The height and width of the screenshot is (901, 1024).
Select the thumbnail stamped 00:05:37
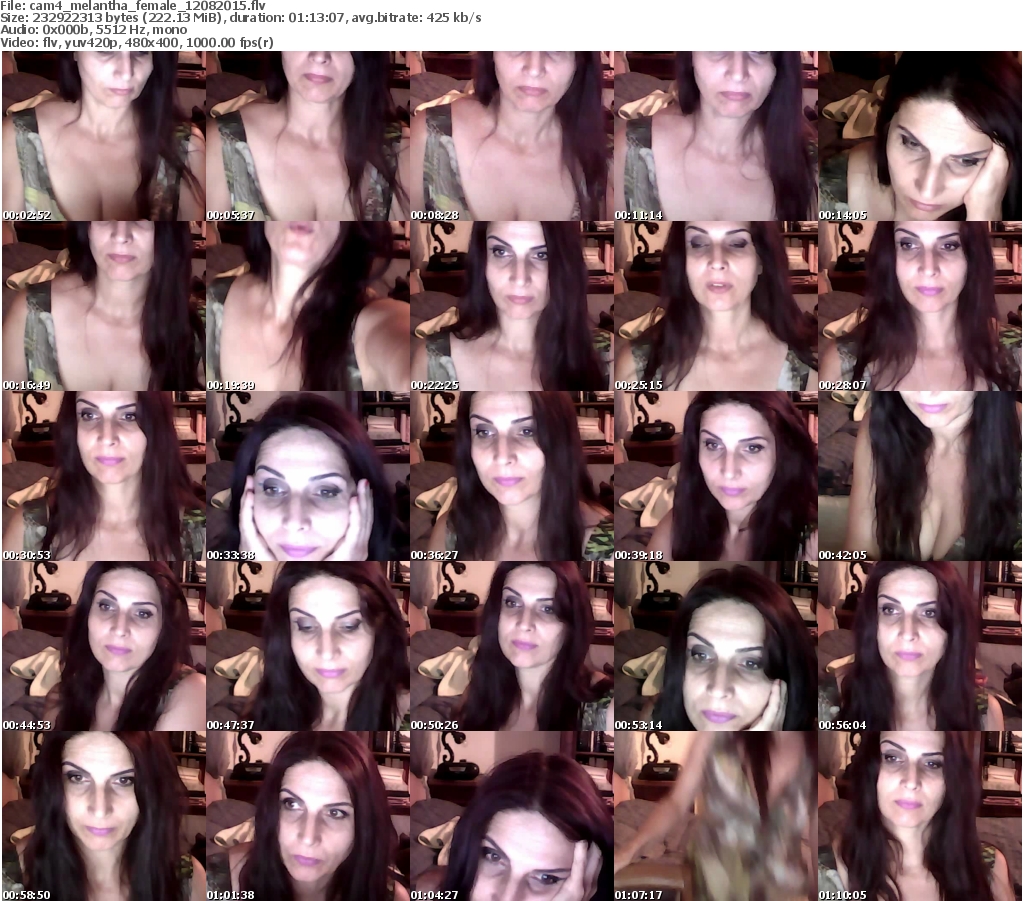[x=308, y=136]
